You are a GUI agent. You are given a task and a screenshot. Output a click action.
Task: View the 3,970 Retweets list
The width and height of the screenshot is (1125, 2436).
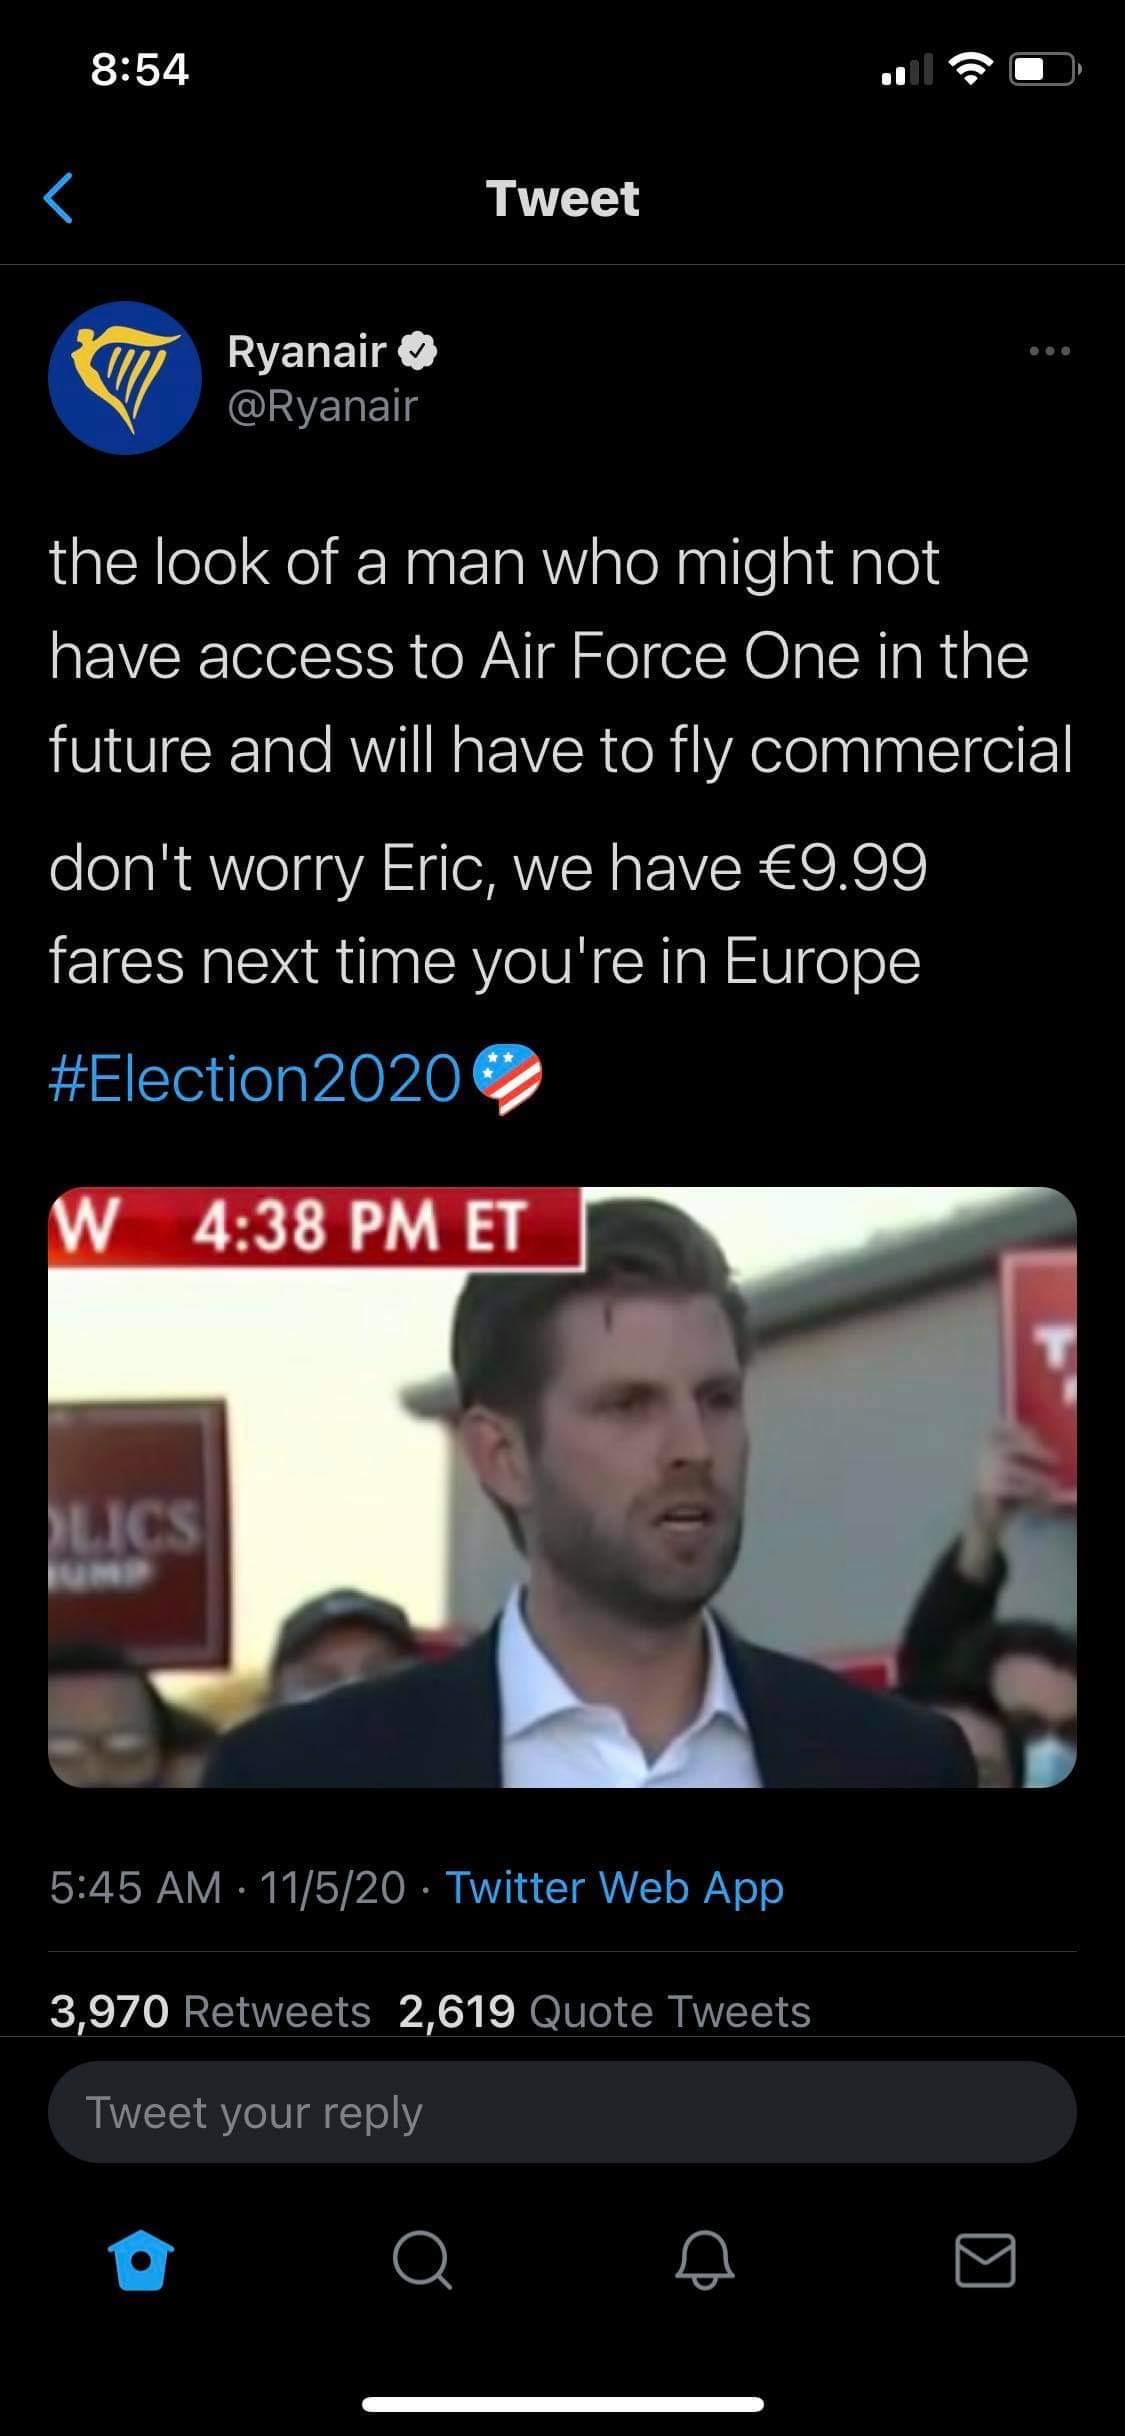[210, 2011]
